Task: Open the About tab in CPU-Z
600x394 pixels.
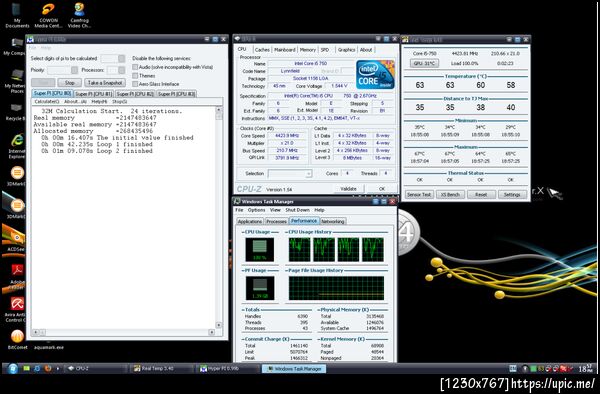Action: point(366,50)
